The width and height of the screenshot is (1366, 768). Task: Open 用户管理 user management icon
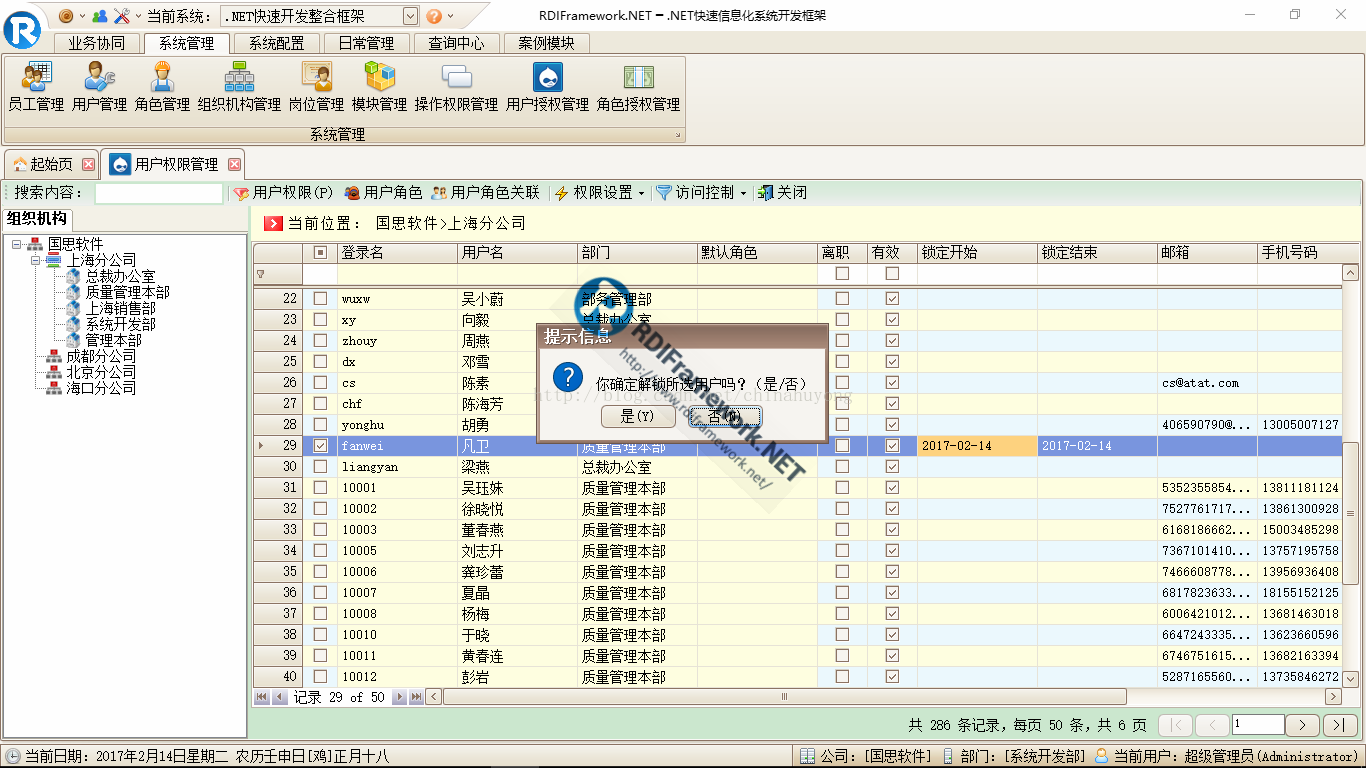click(x=99, y=87)
